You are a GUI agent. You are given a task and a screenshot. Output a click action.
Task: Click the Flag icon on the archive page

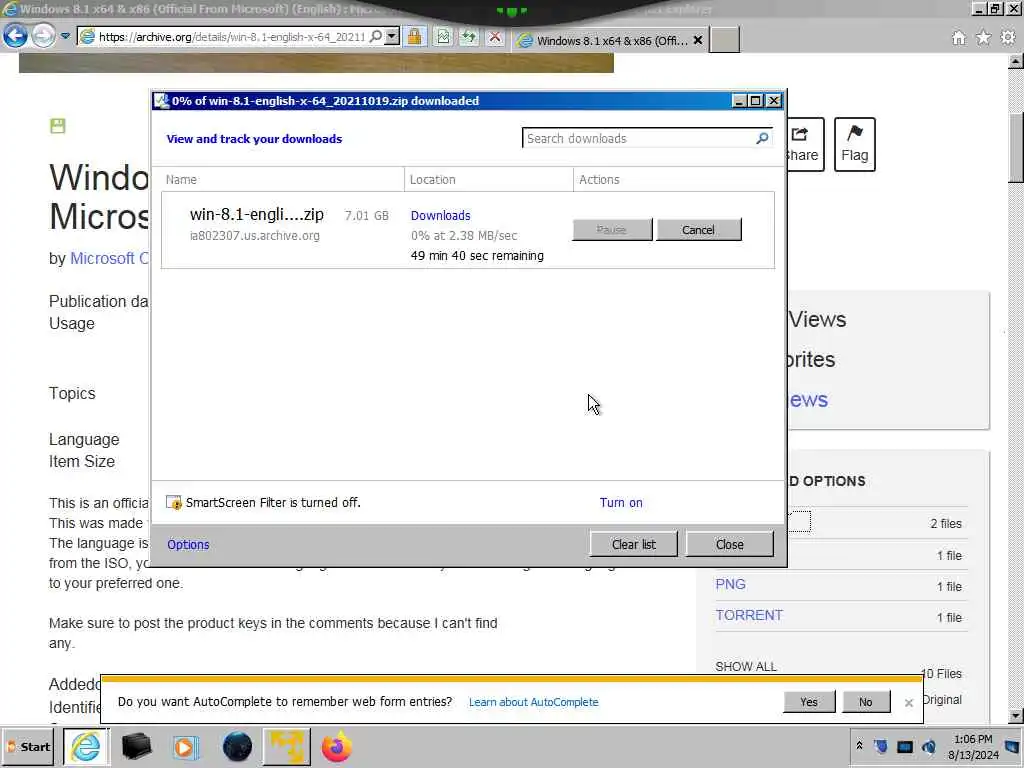854,144
